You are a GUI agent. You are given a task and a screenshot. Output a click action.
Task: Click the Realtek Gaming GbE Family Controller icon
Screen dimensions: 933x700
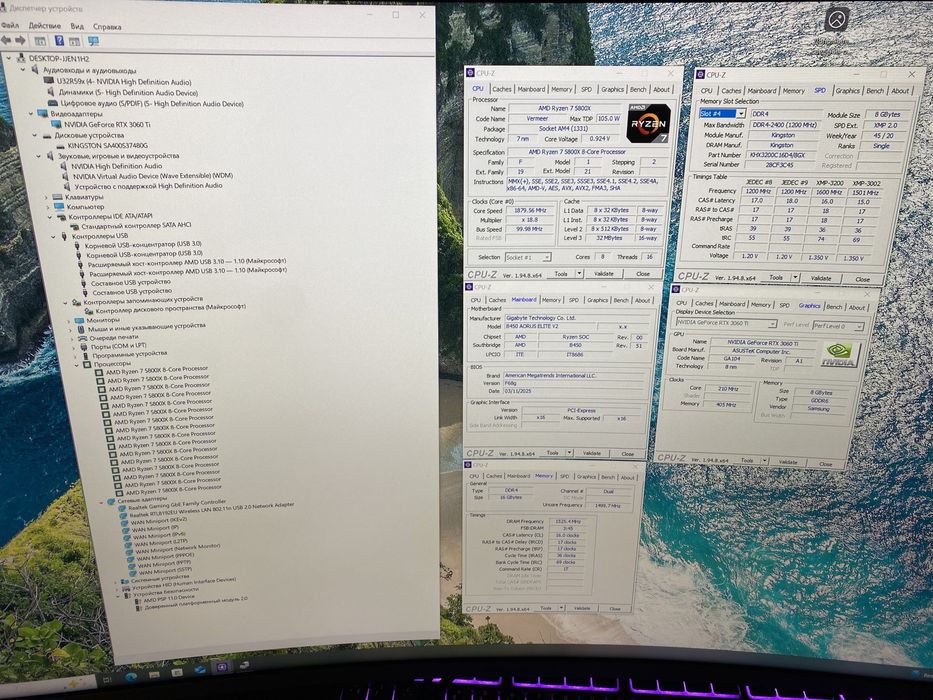122,508
